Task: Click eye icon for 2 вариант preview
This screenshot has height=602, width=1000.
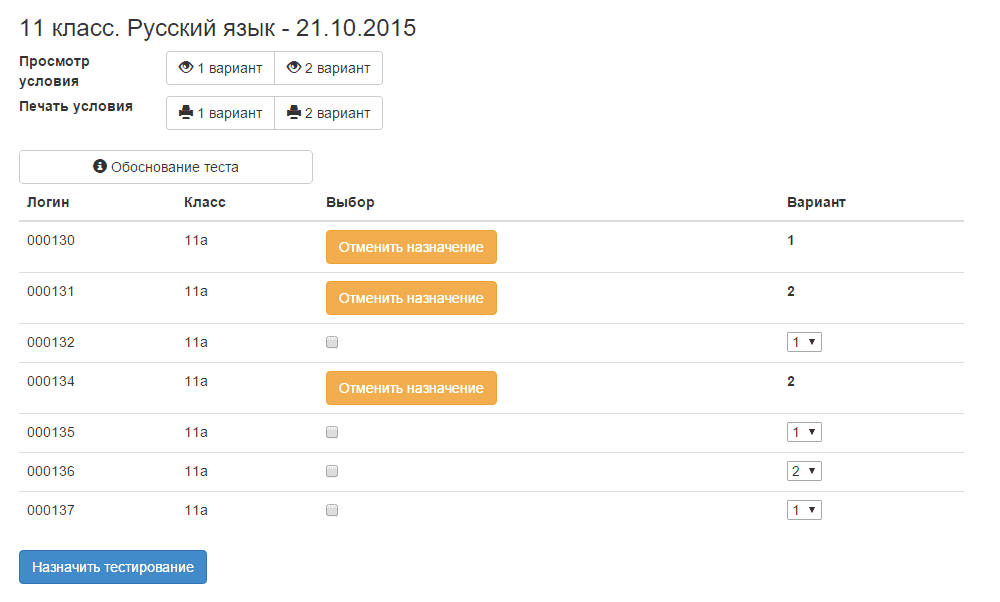Action: pos(294,68)
